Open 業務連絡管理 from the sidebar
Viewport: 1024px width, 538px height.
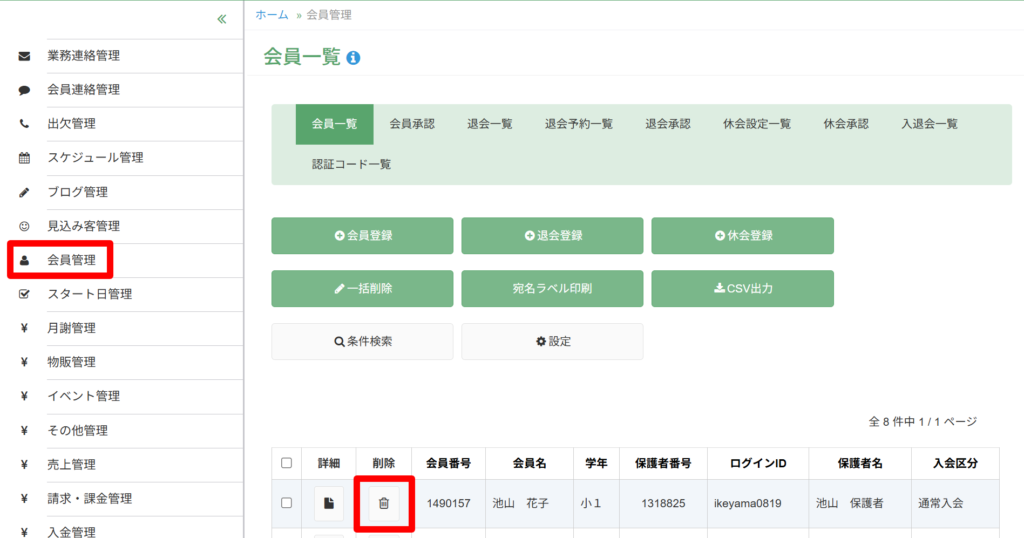(x=83, y=56)
